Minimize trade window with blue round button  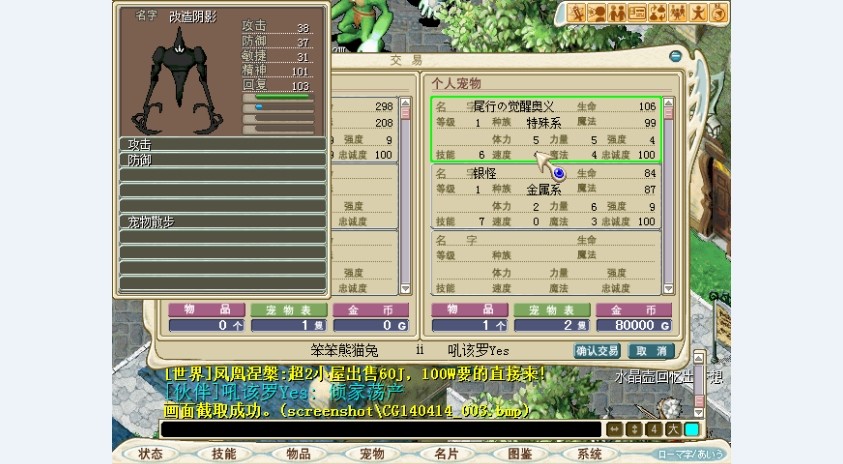[x=676, y=57]
